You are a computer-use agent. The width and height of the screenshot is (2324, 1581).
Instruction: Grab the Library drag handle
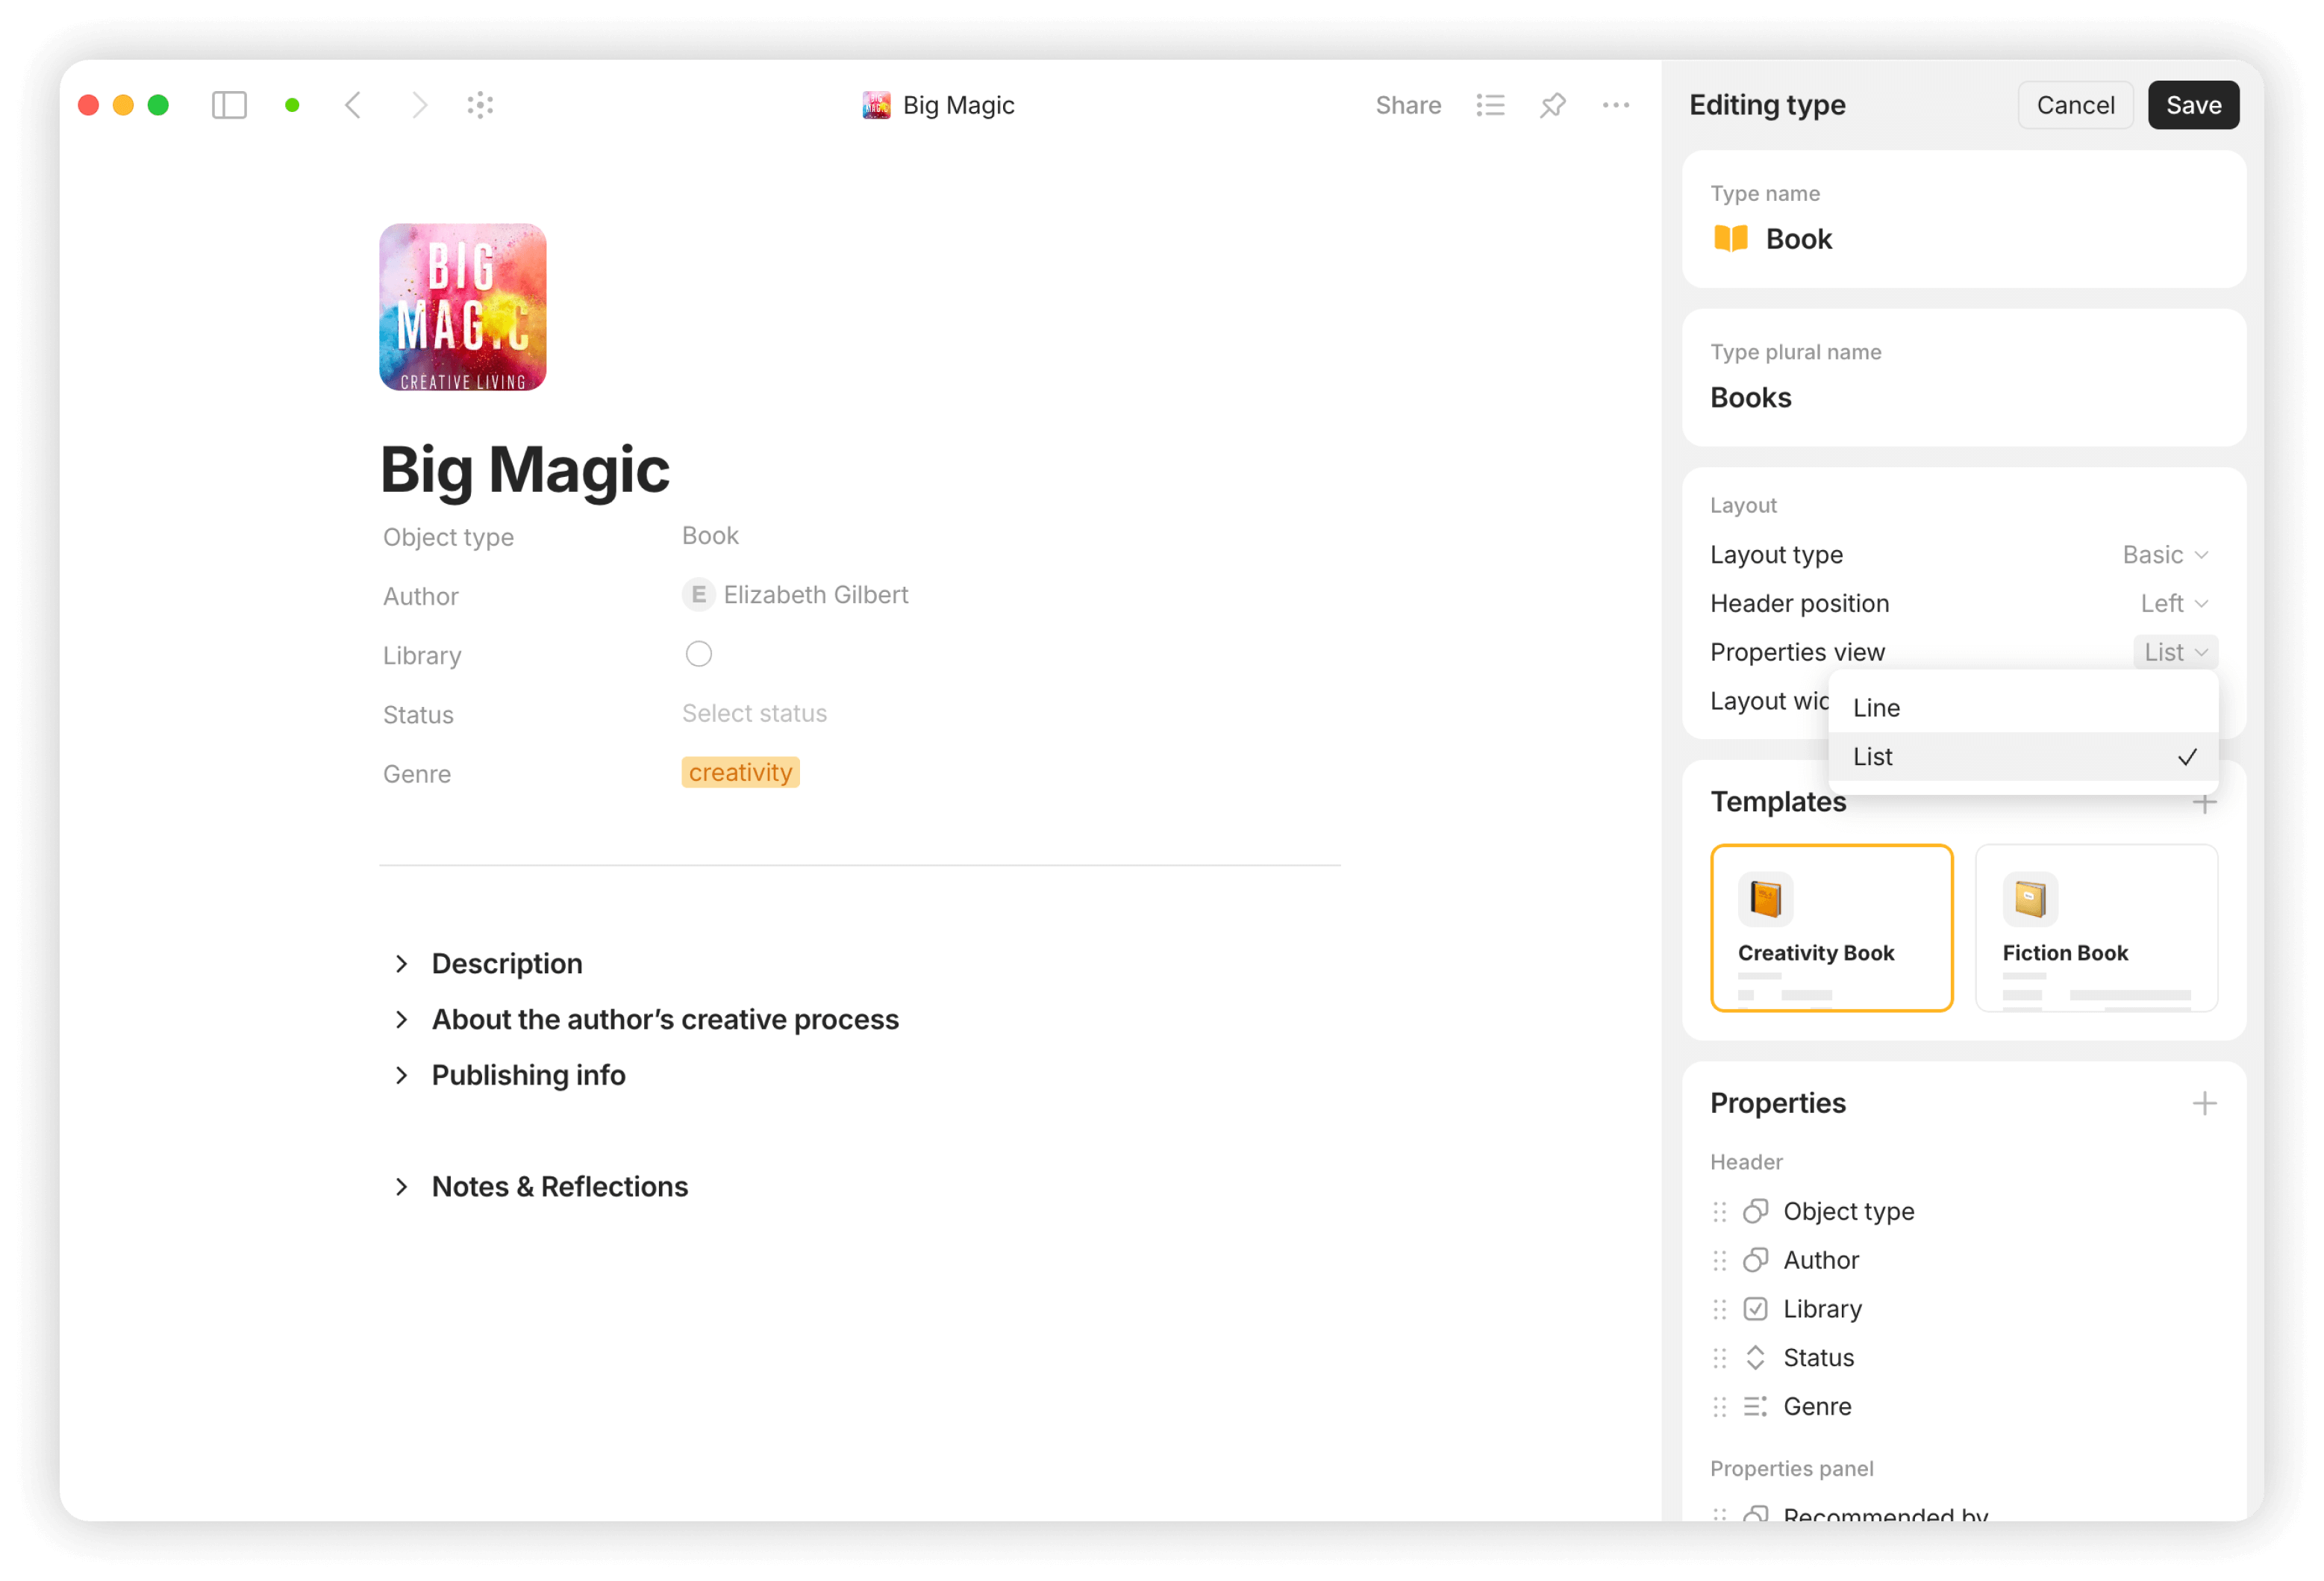[1719, 1309]
